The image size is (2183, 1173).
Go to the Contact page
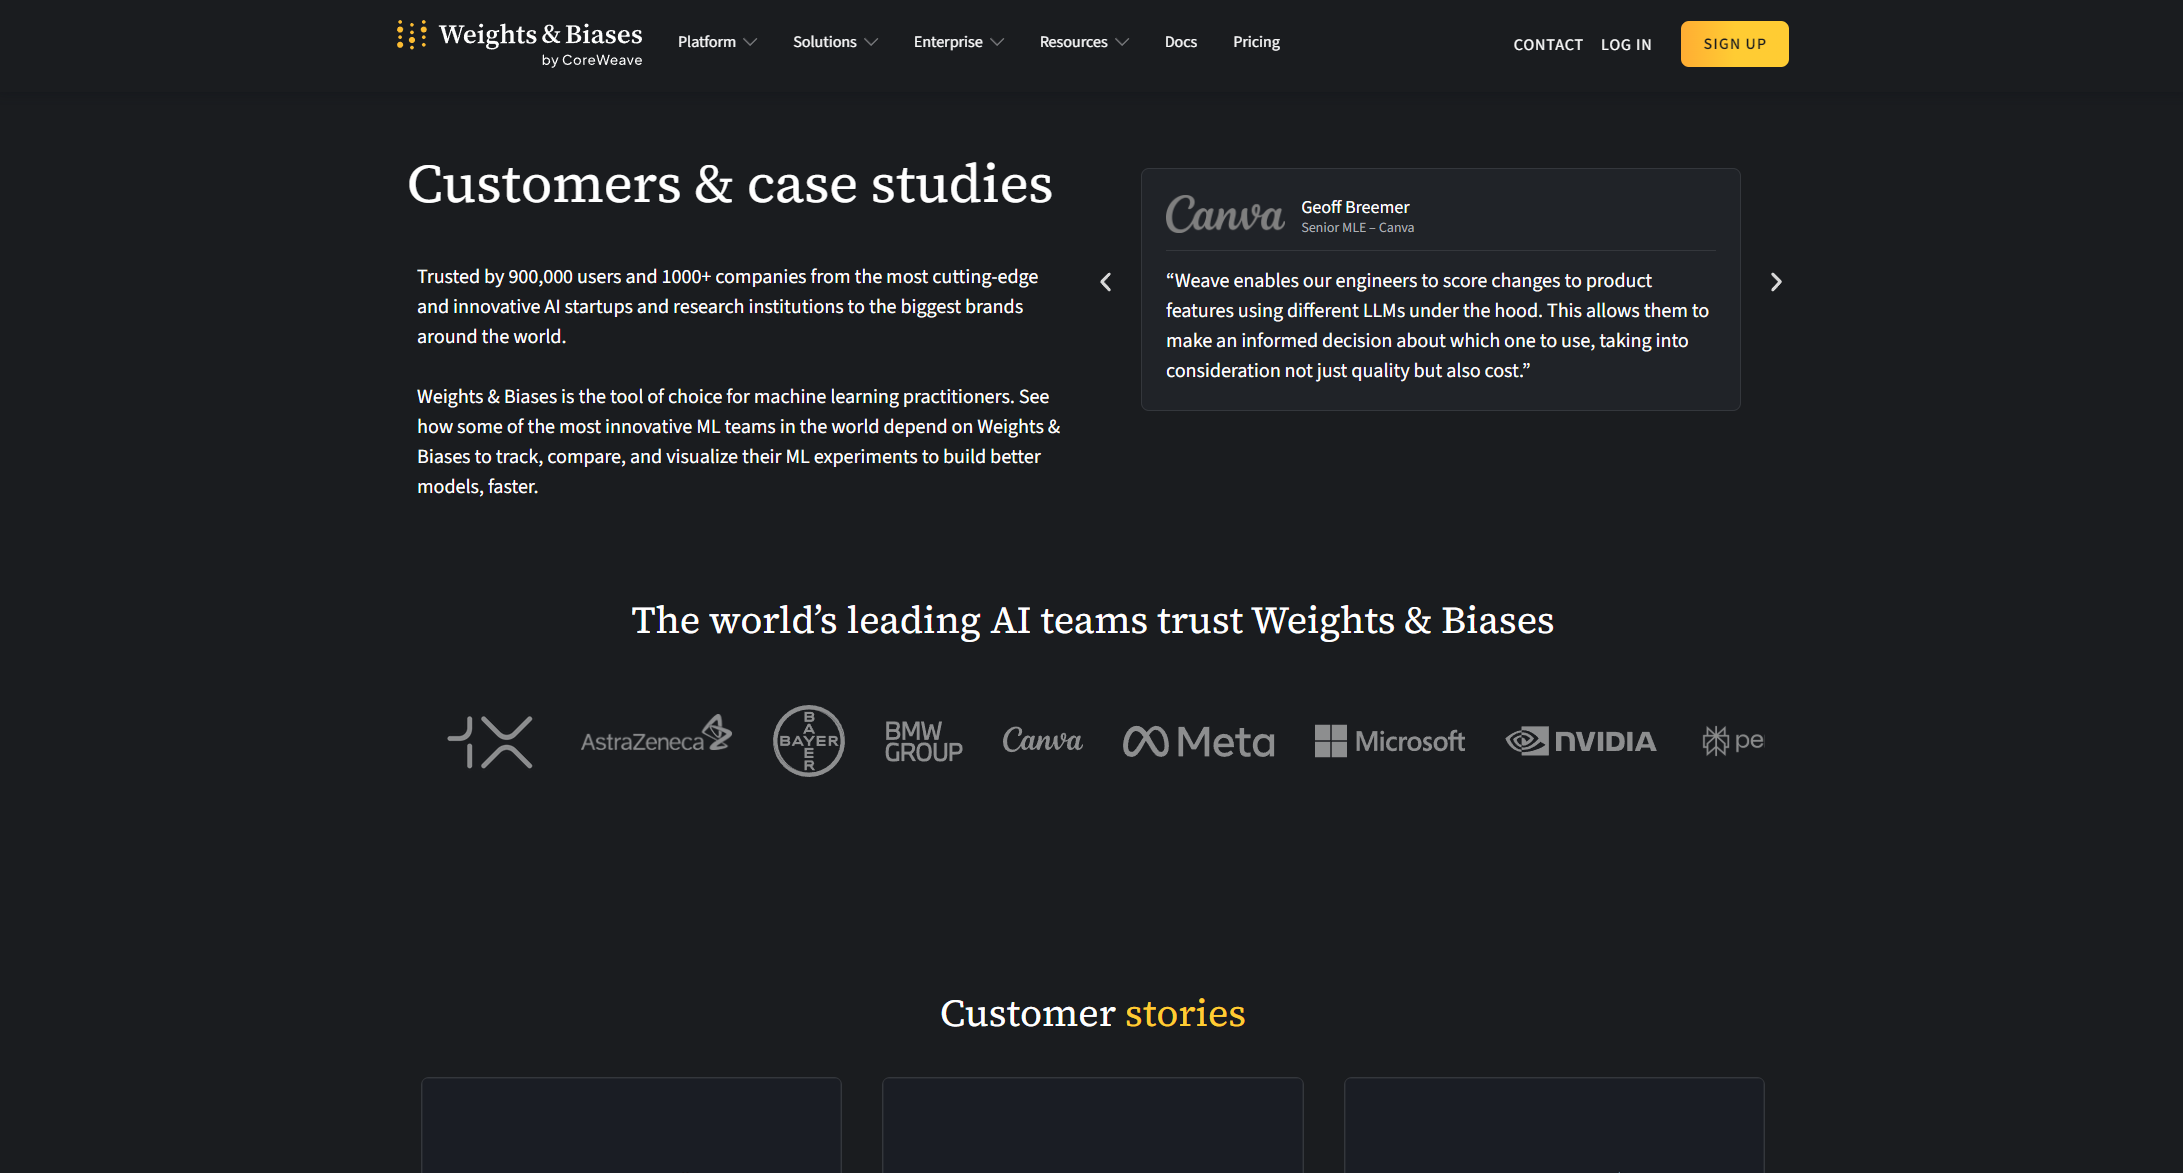(1548, 45)
